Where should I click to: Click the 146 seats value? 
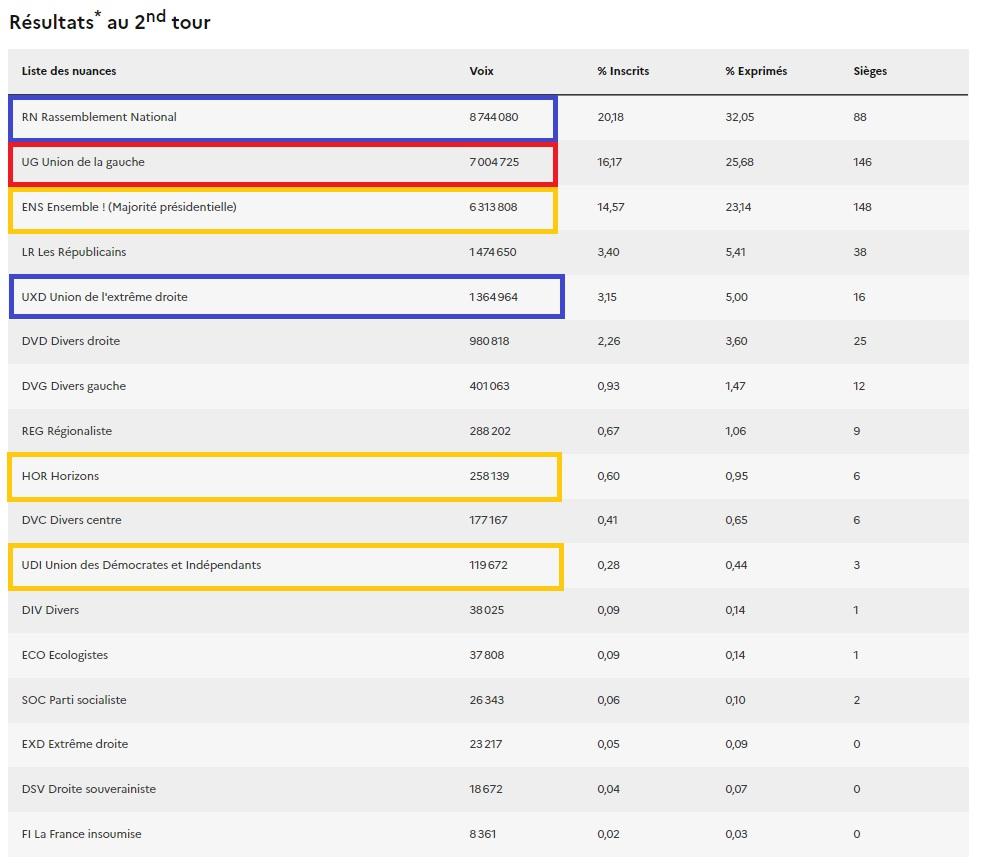862,162
